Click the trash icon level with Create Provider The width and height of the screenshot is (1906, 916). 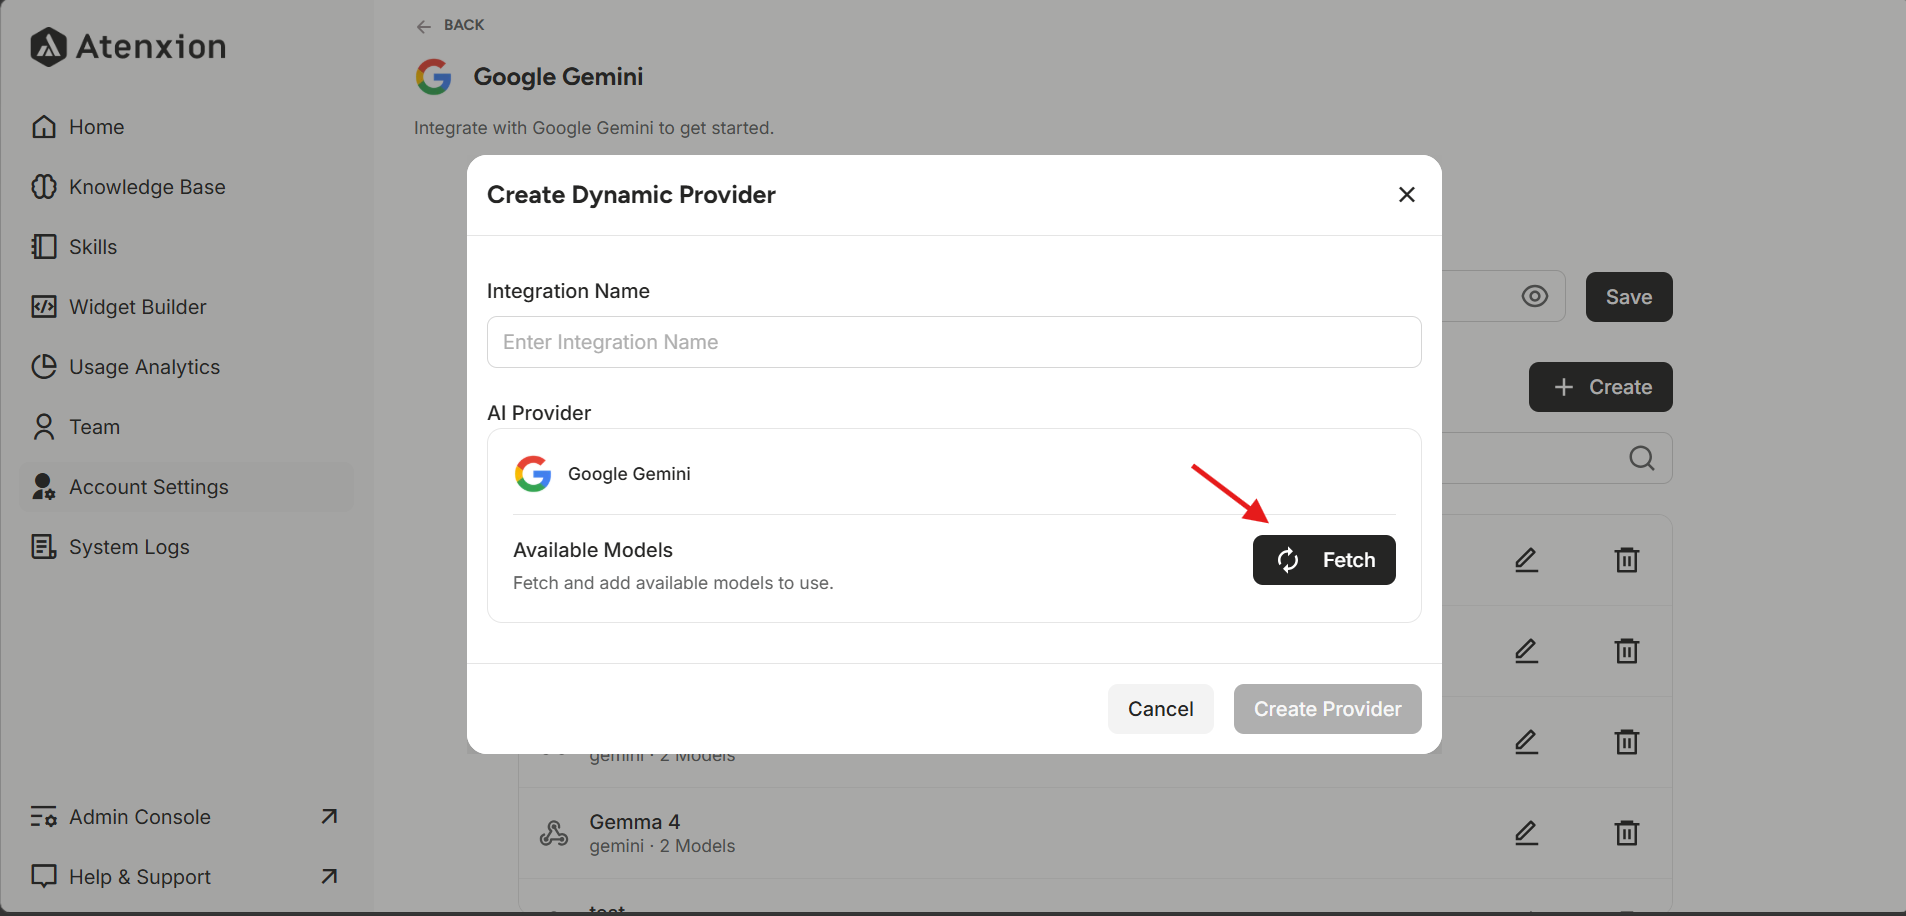coord(1627,742)
